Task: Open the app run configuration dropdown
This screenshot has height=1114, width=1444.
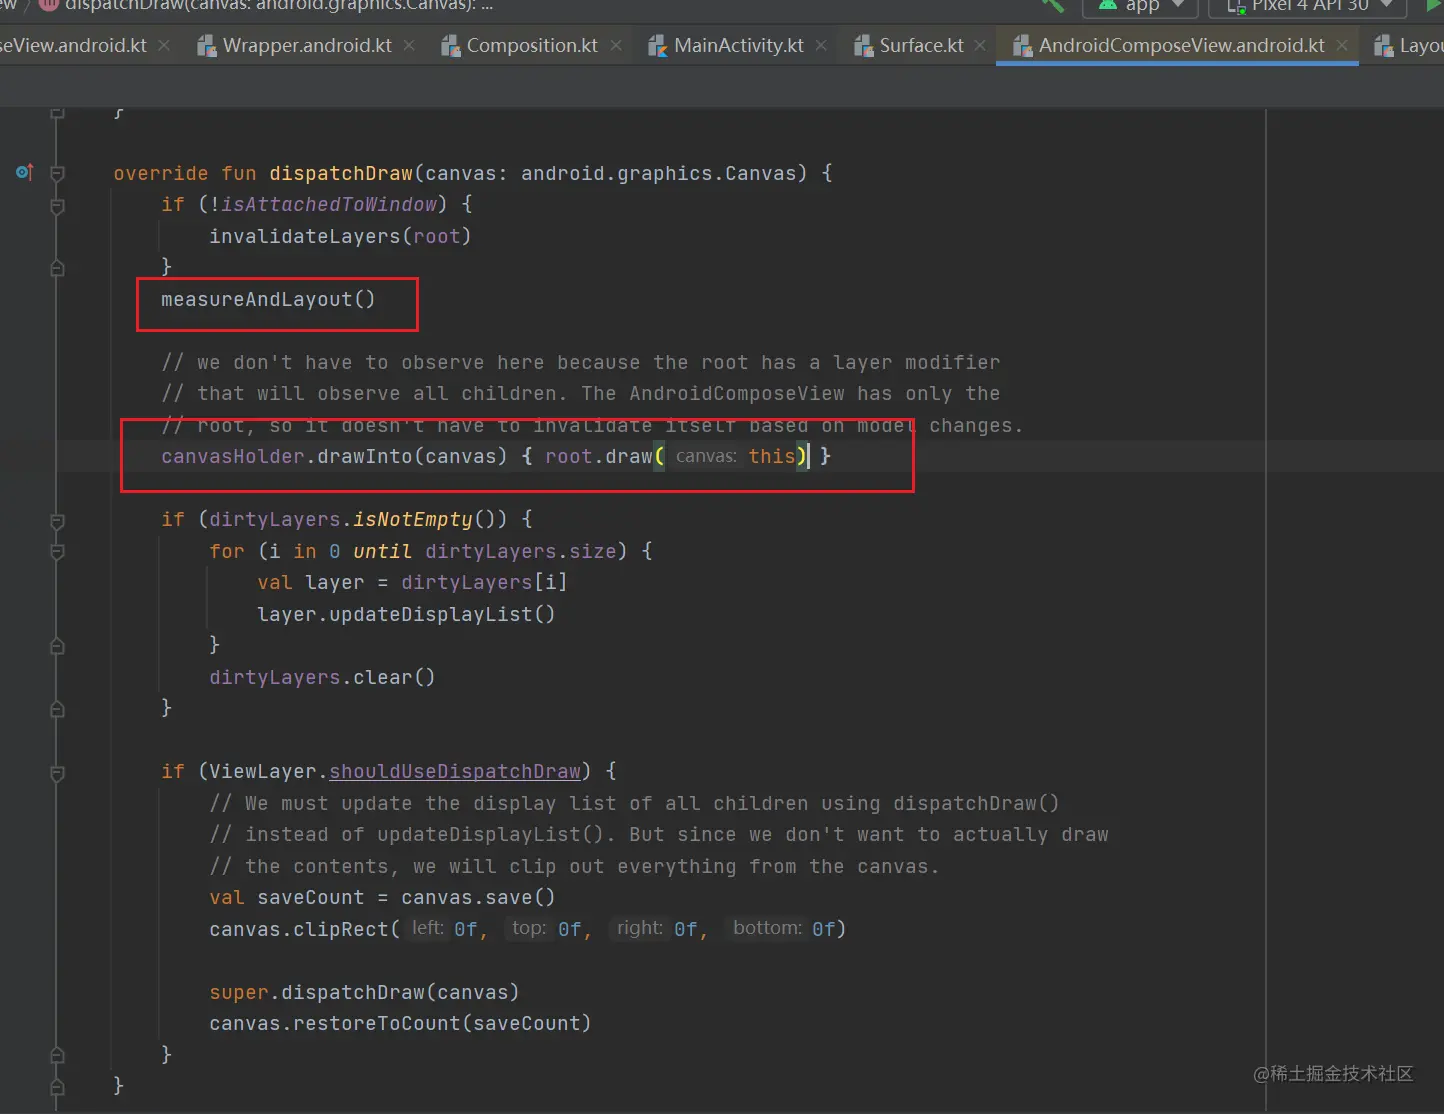Action: [1140, 6]
